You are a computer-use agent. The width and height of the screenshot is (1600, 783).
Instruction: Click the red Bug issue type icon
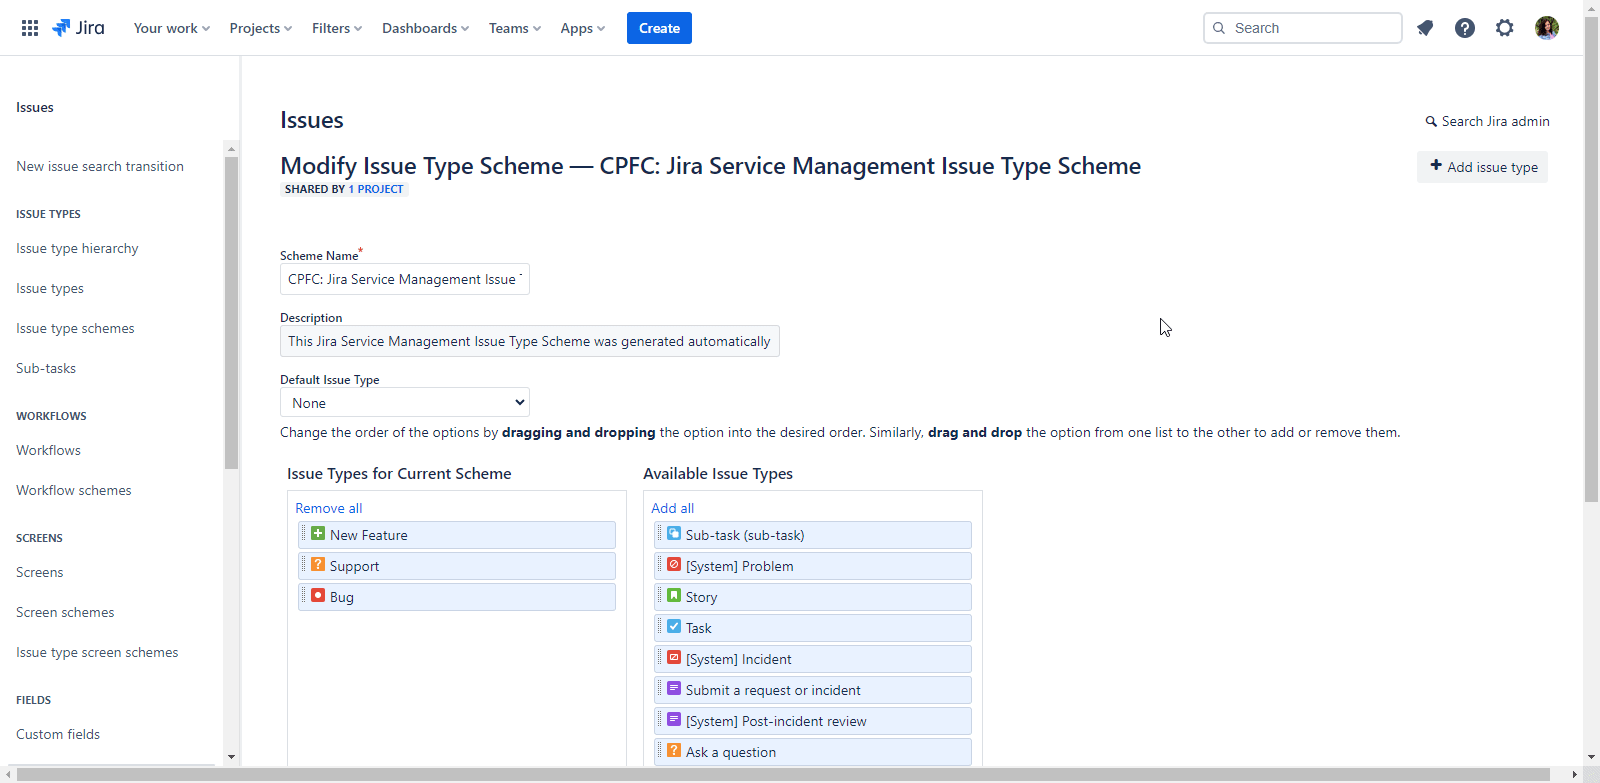318,596
